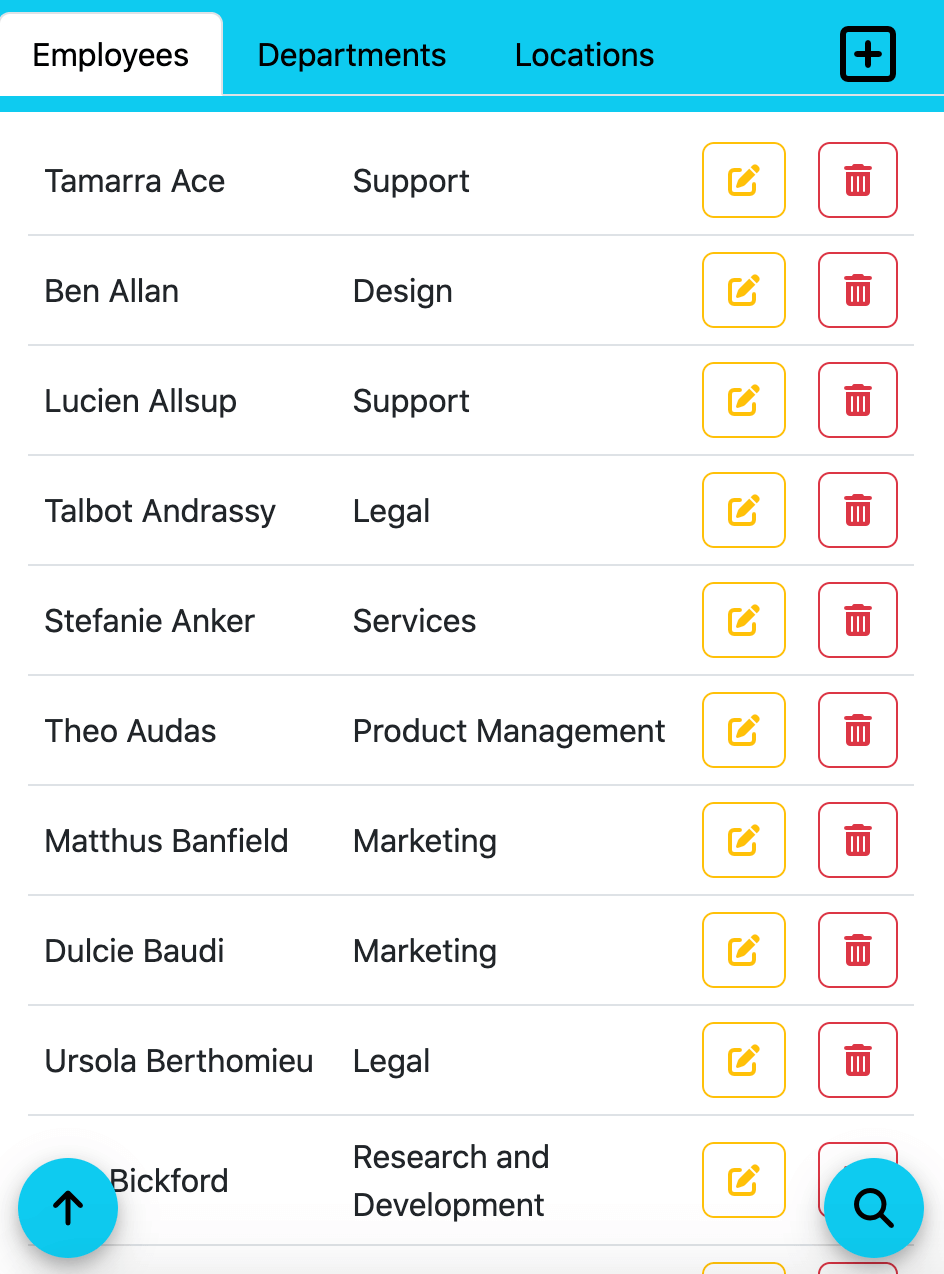Delete Ben Allan from the list
Image resolution: width=944 pixels, height=1274 pixels.
(x=857, y=290)
